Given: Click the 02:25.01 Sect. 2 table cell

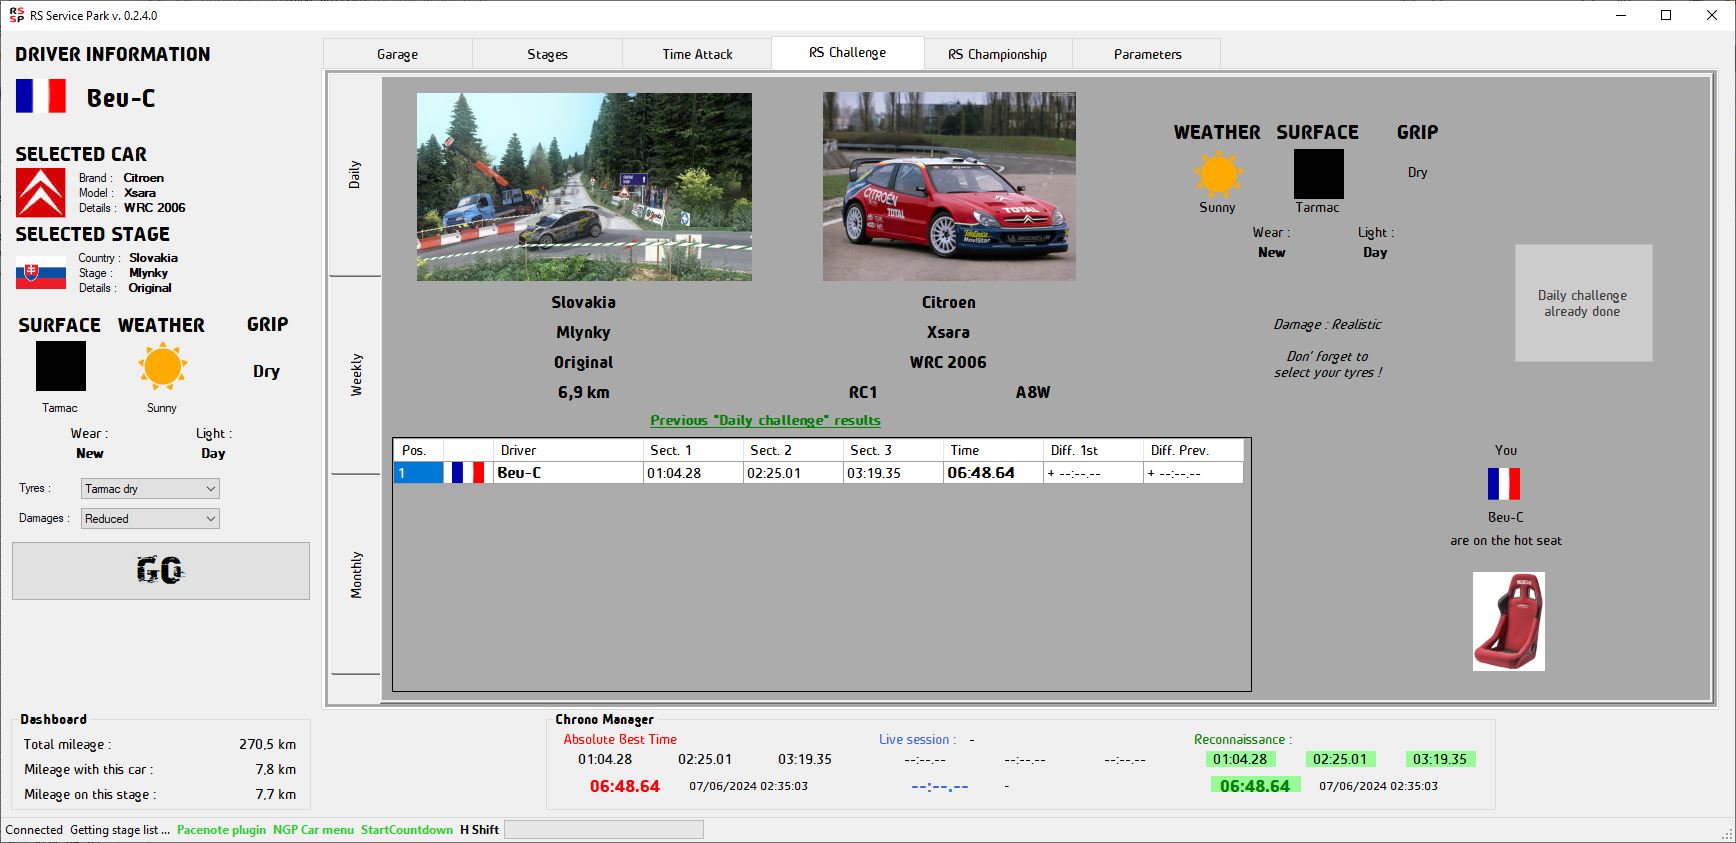Looking at the screenshot, I should click(793, 473).
